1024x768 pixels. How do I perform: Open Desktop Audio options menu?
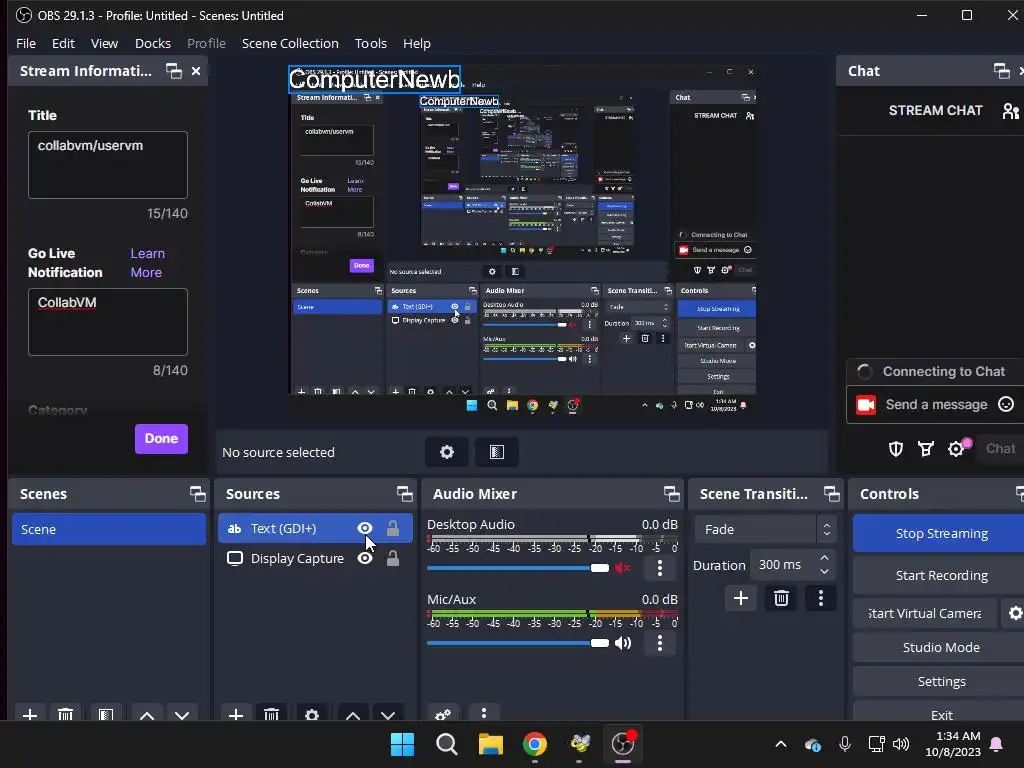[660, 568]
